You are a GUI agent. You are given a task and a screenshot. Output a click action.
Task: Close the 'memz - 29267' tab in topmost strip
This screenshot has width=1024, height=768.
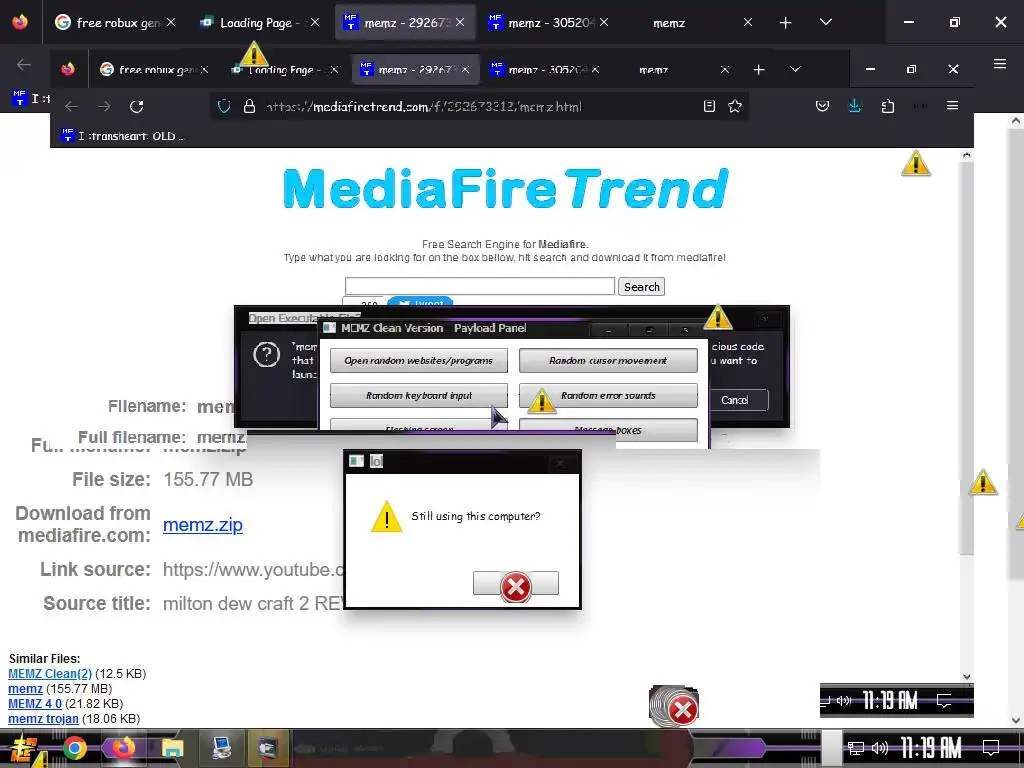pyautogui.click(x=460, y=22)
